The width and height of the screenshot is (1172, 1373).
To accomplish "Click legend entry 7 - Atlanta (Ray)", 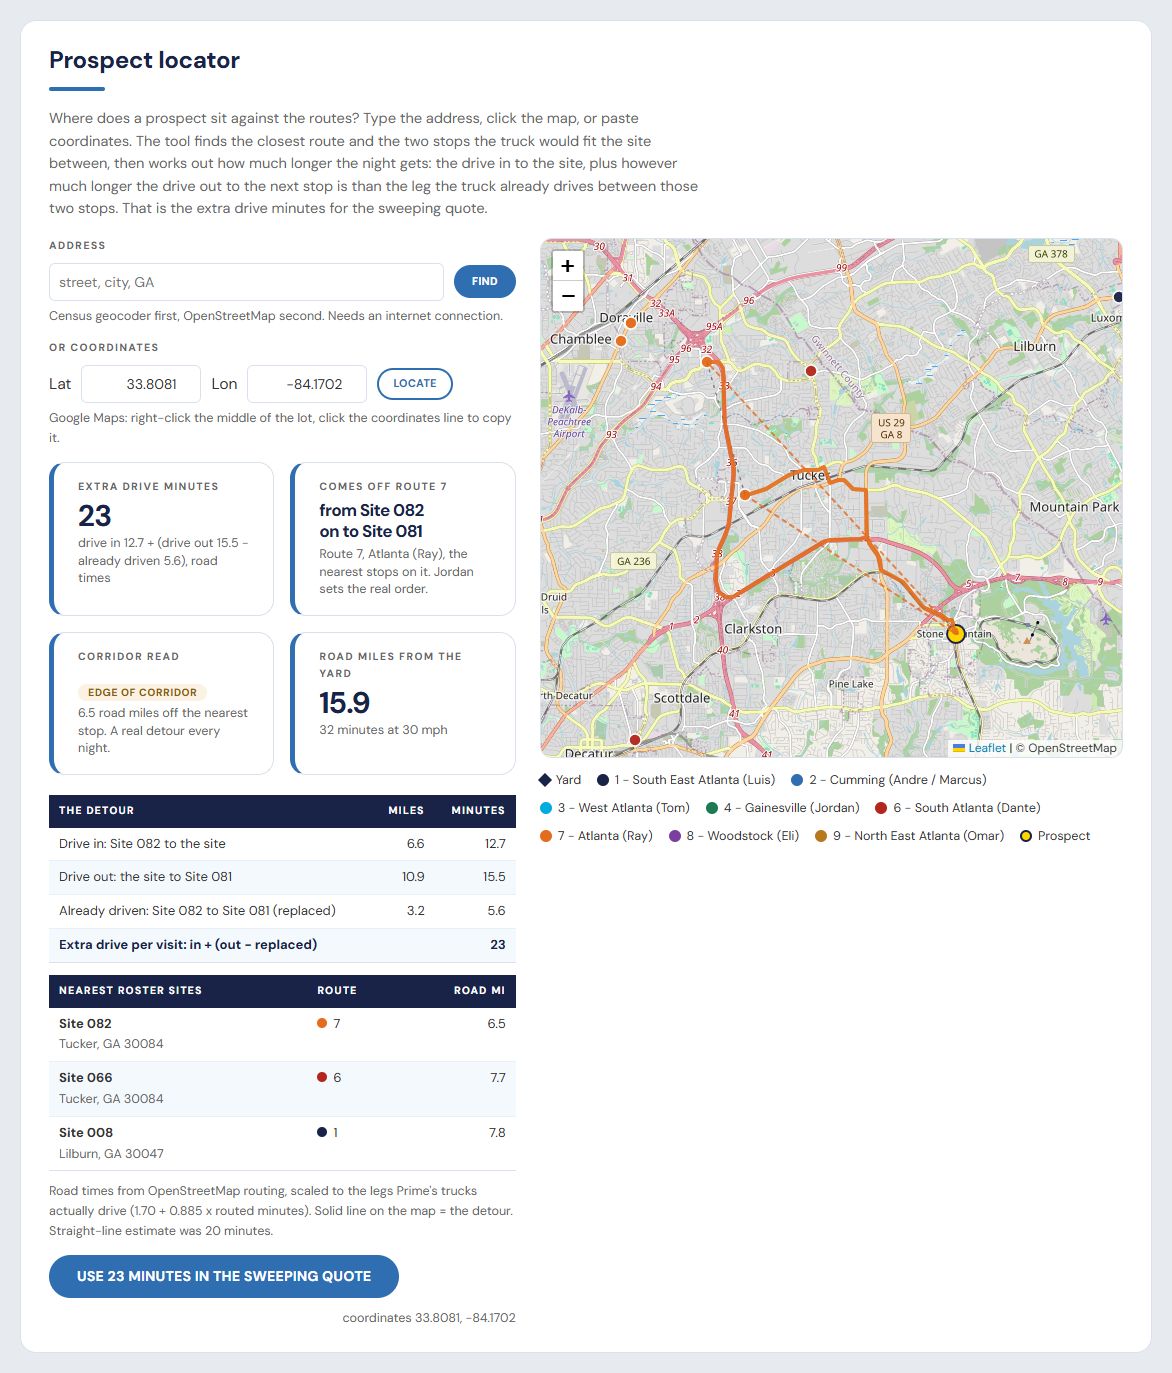I will tap(596, 836).
